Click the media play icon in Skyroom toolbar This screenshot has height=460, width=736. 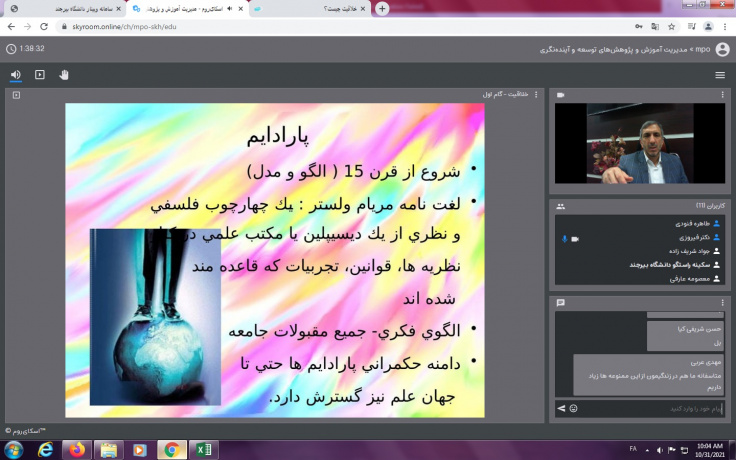[40, 75]
